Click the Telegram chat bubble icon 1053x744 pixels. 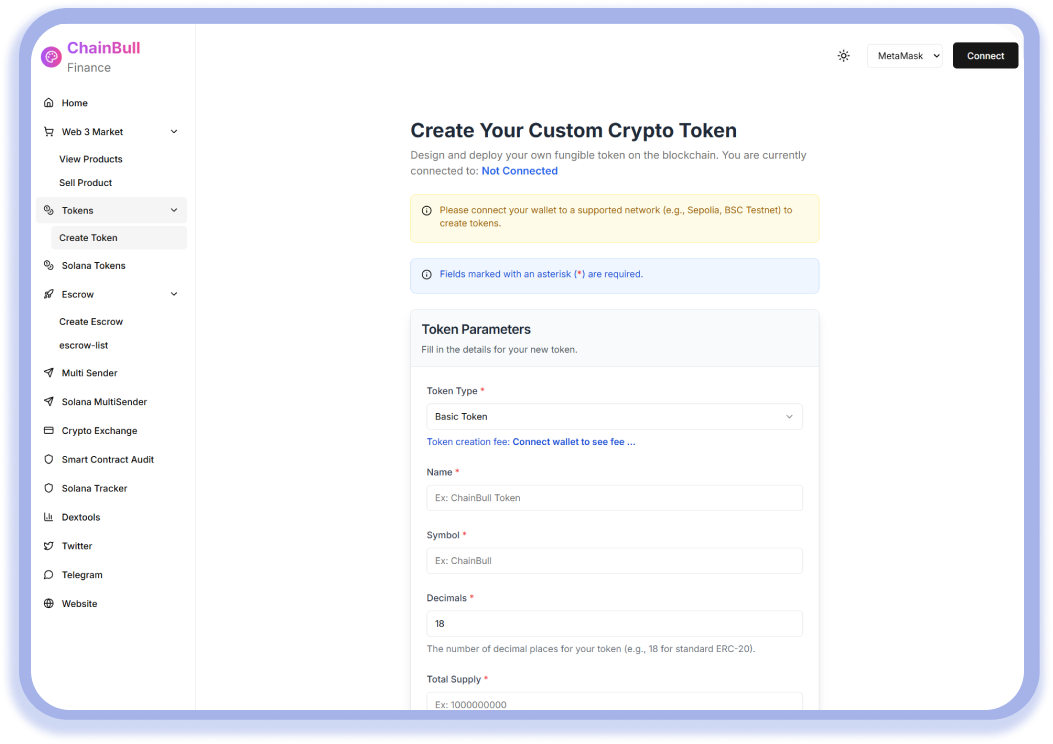click(x=49, y=575)
